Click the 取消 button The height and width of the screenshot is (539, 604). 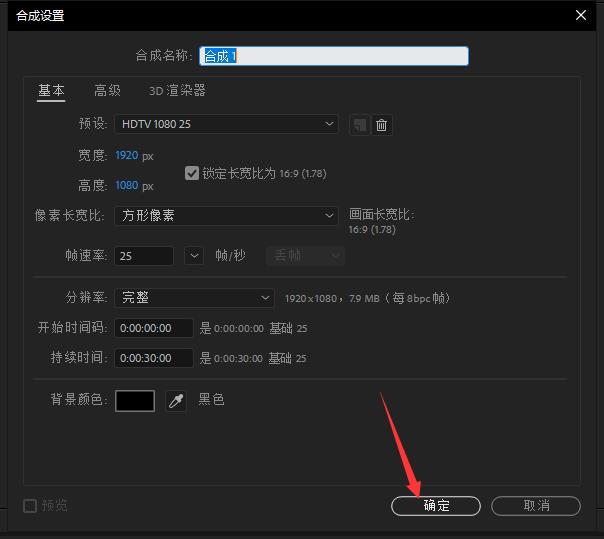(536, 506)
